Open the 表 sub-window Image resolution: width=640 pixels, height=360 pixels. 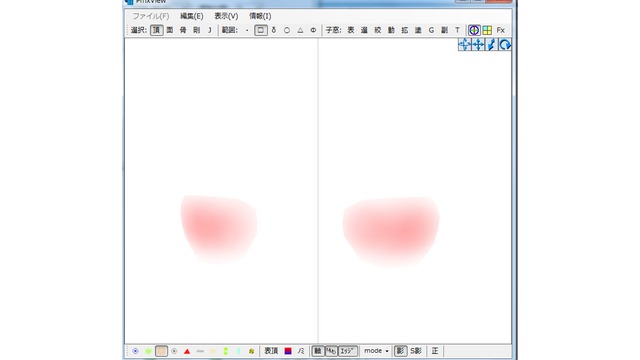point(351,30)
